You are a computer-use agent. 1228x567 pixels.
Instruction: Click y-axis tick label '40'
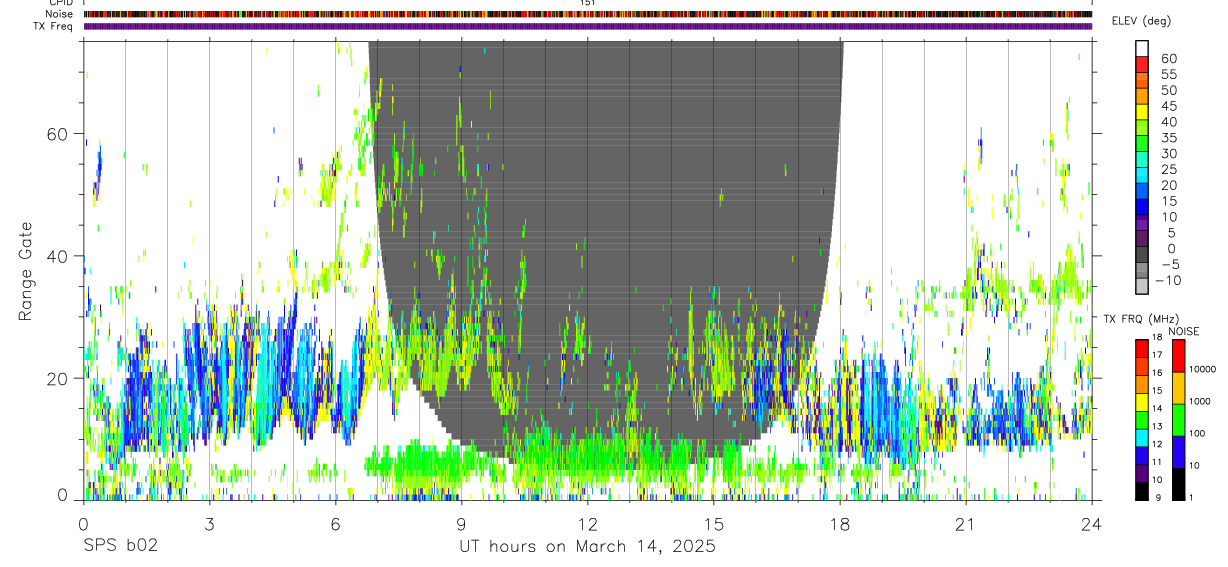58,256
